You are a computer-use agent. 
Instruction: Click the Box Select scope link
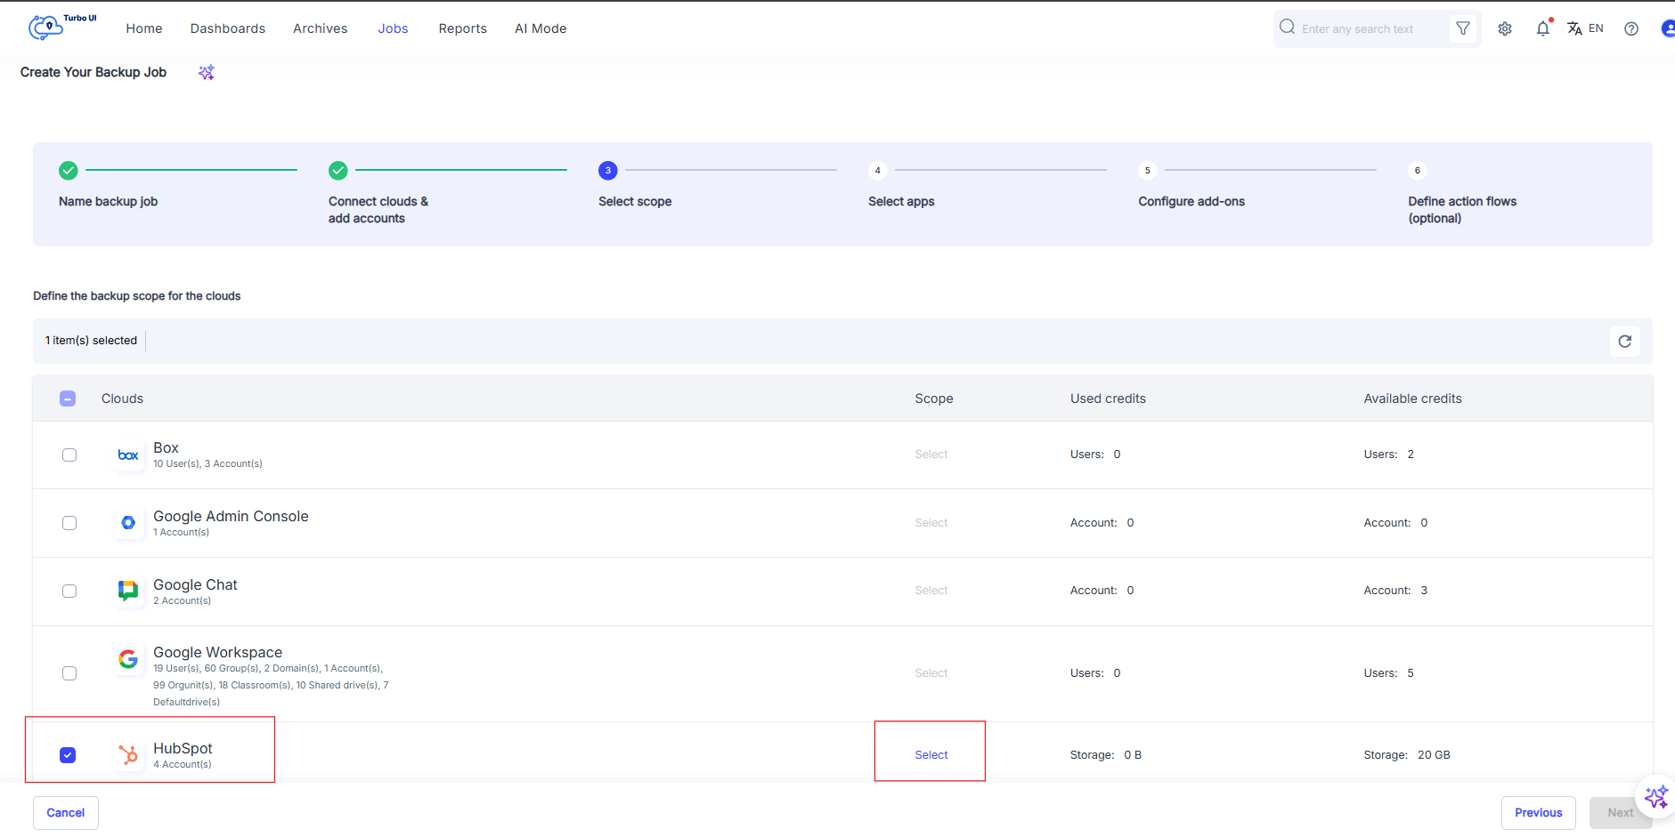[931, 455]
